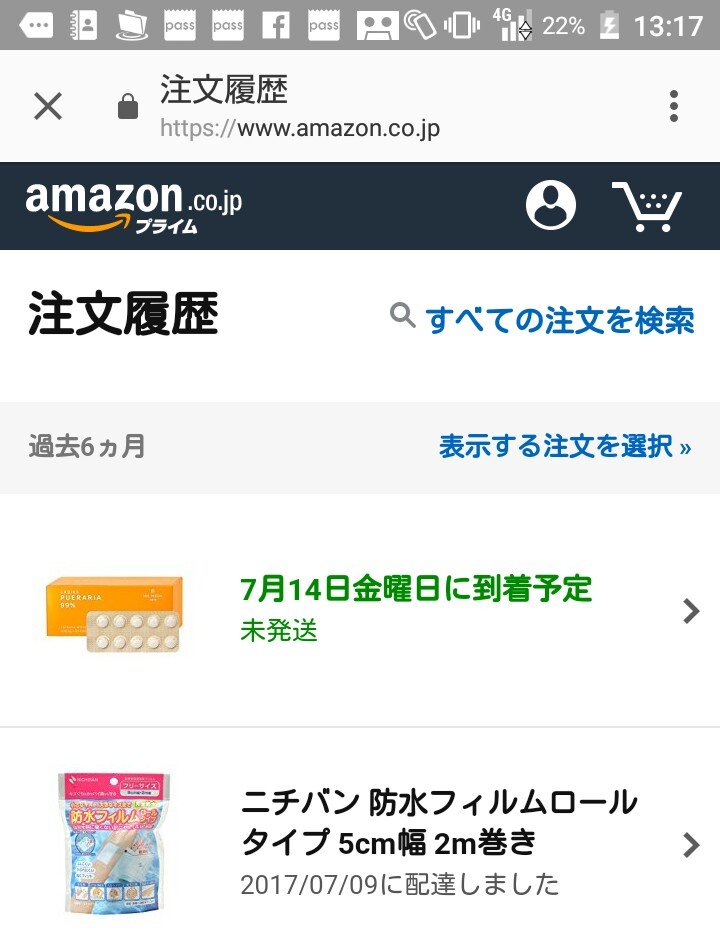Image resolution: width=720 pixels, height=942 pixels.
Task: Expand the July 14 arrival order chevron
Action: [691, 611]
